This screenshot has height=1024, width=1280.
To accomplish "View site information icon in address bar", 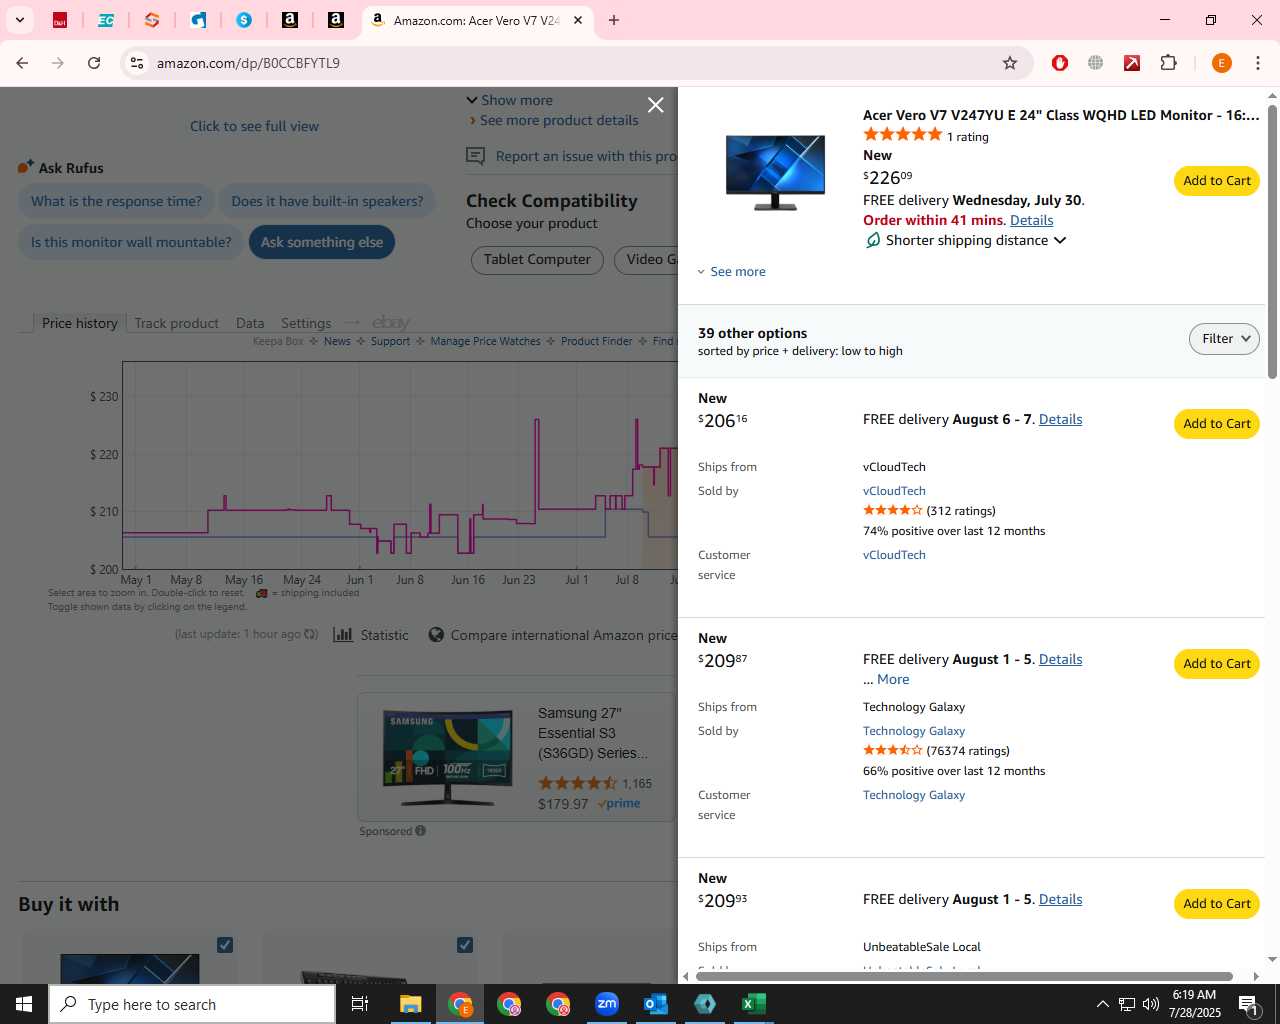I will pos(137,63).
